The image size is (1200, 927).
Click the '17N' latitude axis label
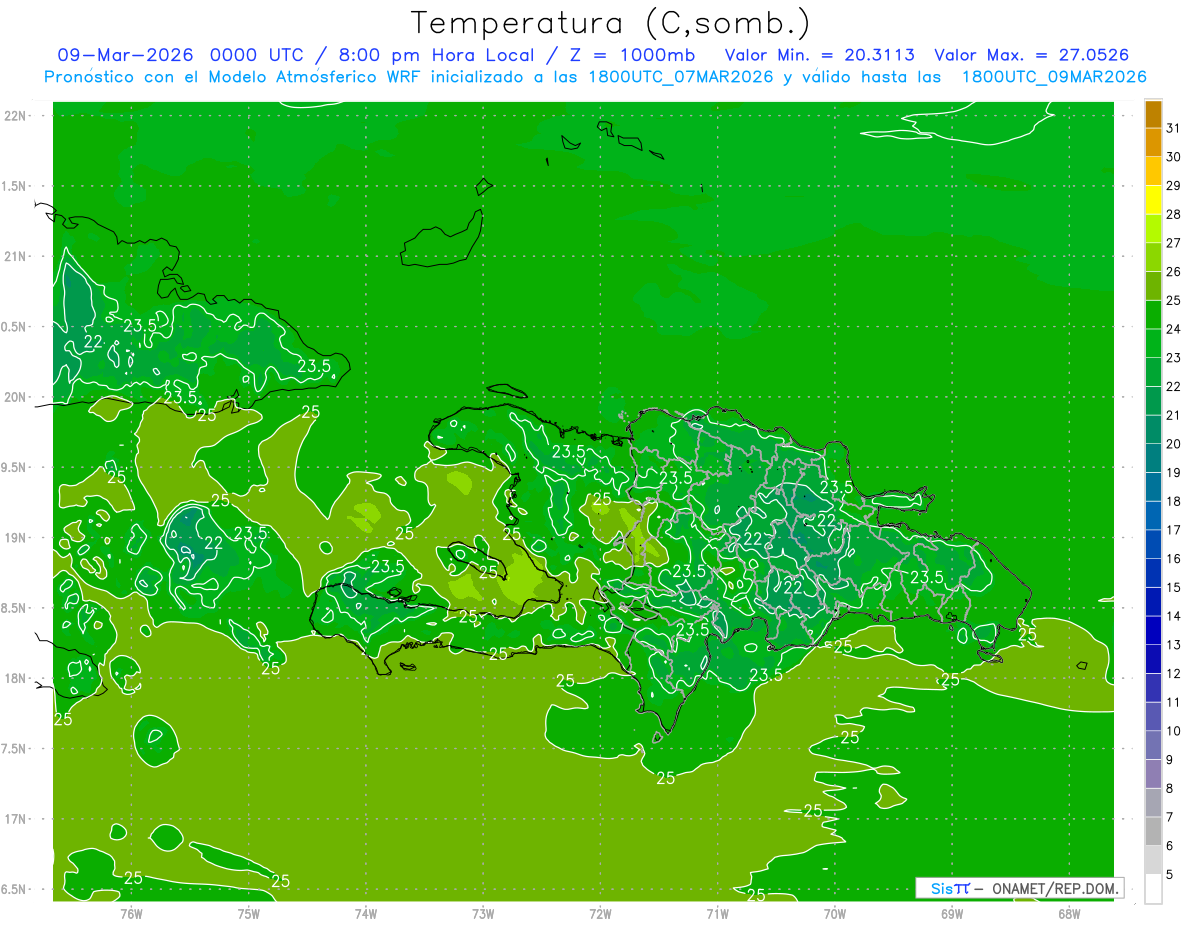pyautogui.click(x=16, y=819)
